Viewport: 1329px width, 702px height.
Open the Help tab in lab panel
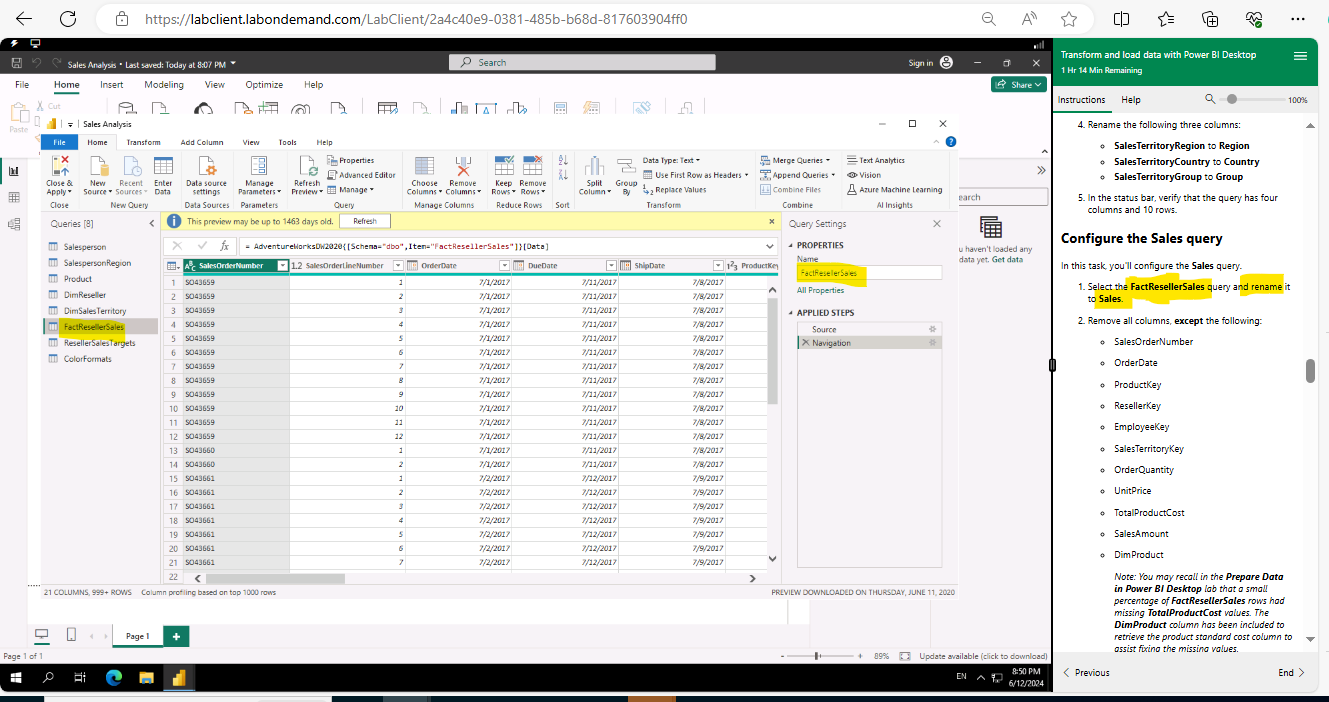[1131, 100]
